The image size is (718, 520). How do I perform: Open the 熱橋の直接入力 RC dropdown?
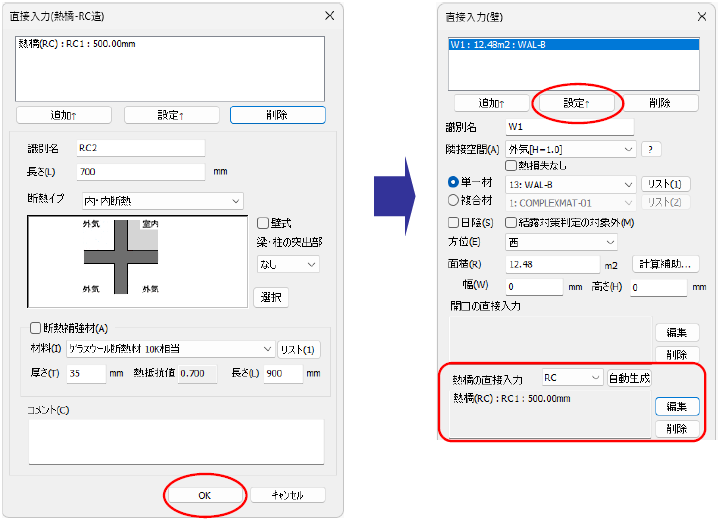point(572,377)
